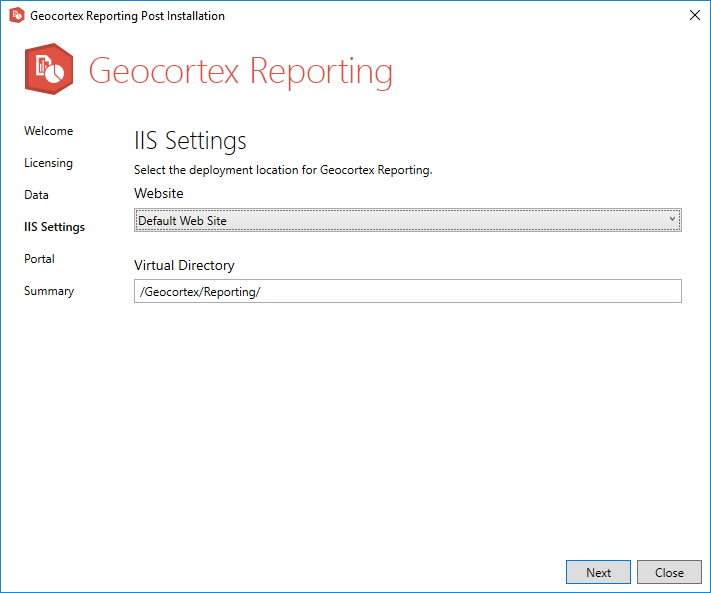711x593 pixels.
Task: Go to the Summary step
Action: (49, 291)
